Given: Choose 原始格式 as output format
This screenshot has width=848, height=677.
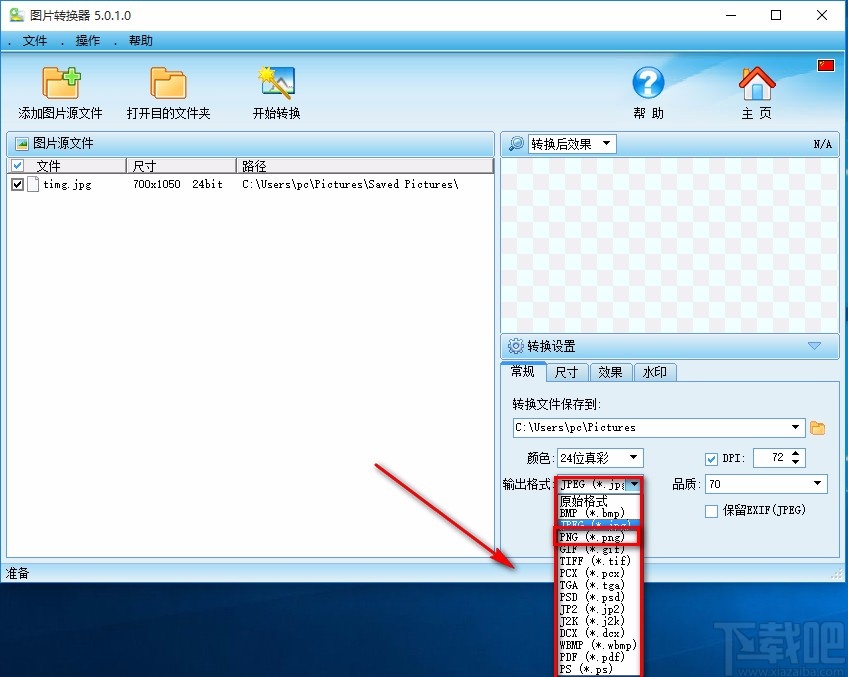Looking at the screenshot, I should point(583,501).
